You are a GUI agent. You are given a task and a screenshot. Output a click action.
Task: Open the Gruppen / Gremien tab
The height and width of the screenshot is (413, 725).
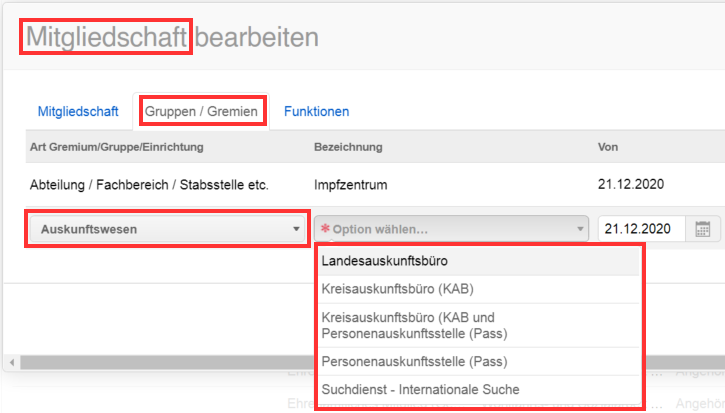[x=201, y=111]
